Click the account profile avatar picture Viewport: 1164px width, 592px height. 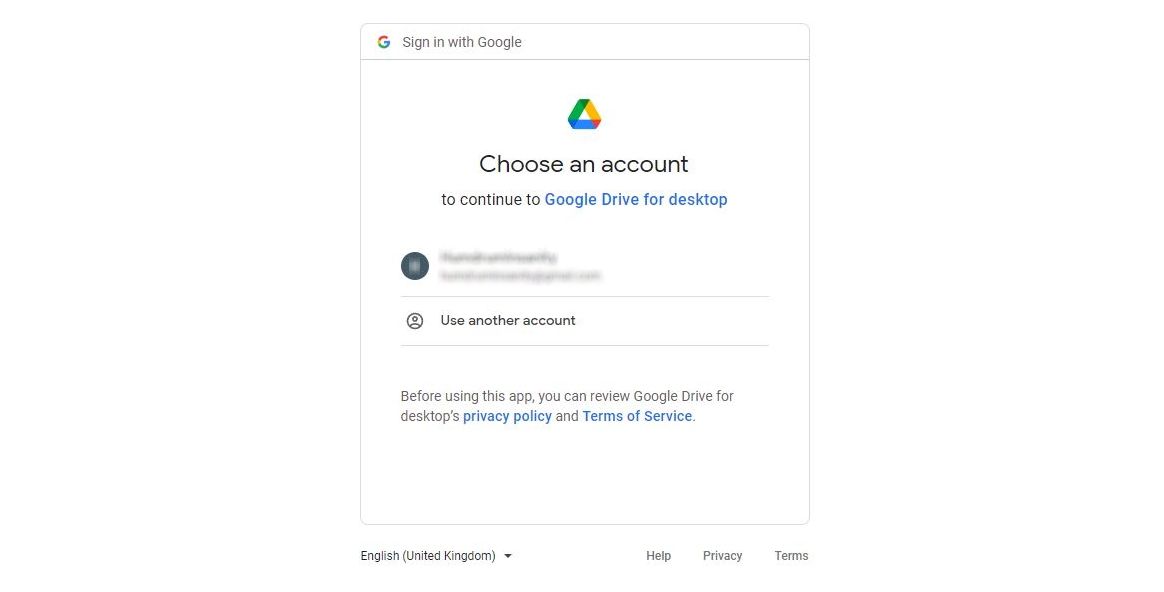[x=415, y=265]
